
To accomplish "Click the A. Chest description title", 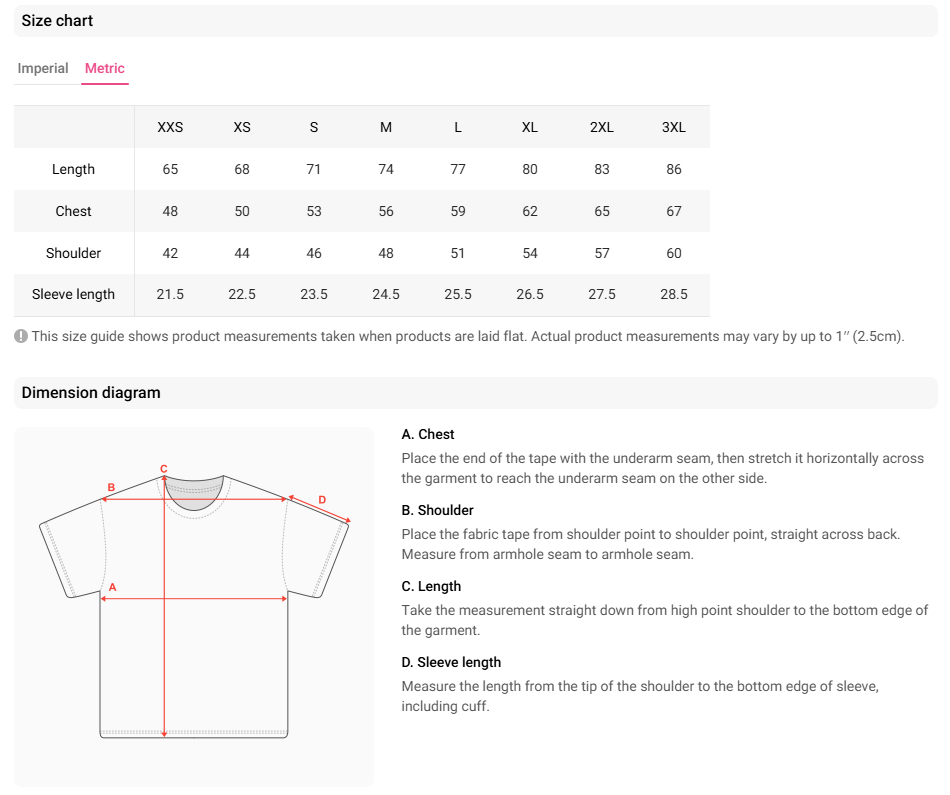I will (x=428, y=434).
